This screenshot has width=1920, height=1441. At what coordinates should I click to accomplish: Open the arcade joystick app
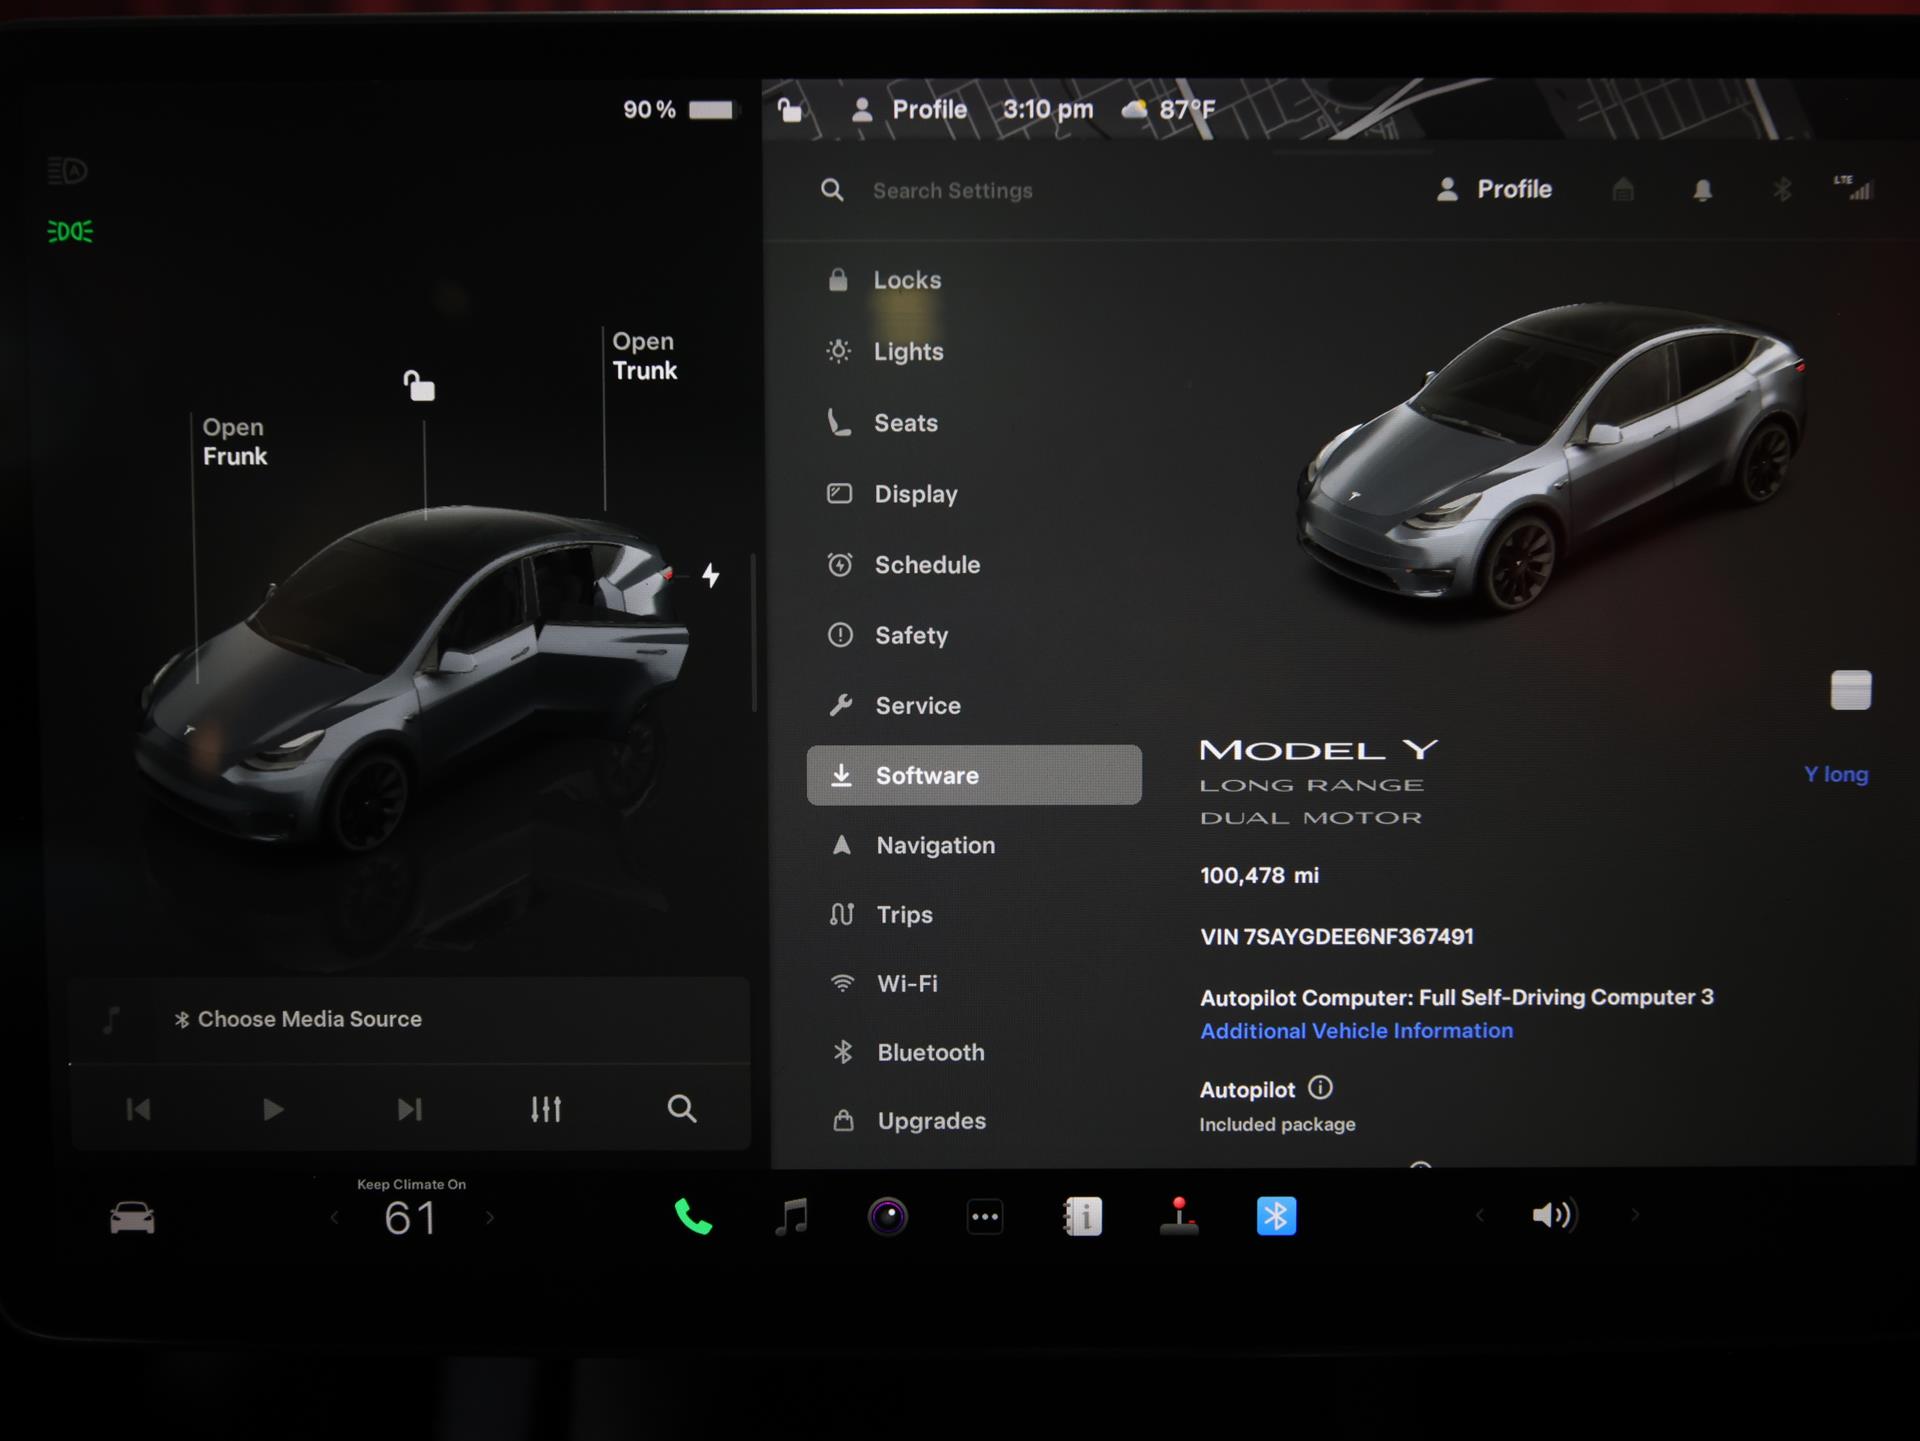[x=1179, y=1216]
